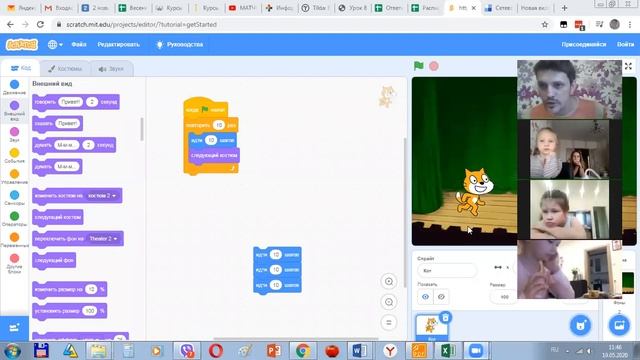Click the говорить Привет 2 секунд block
Image resolution: width=640 pixels, height=360 pixels.
[x=76, y=102]
